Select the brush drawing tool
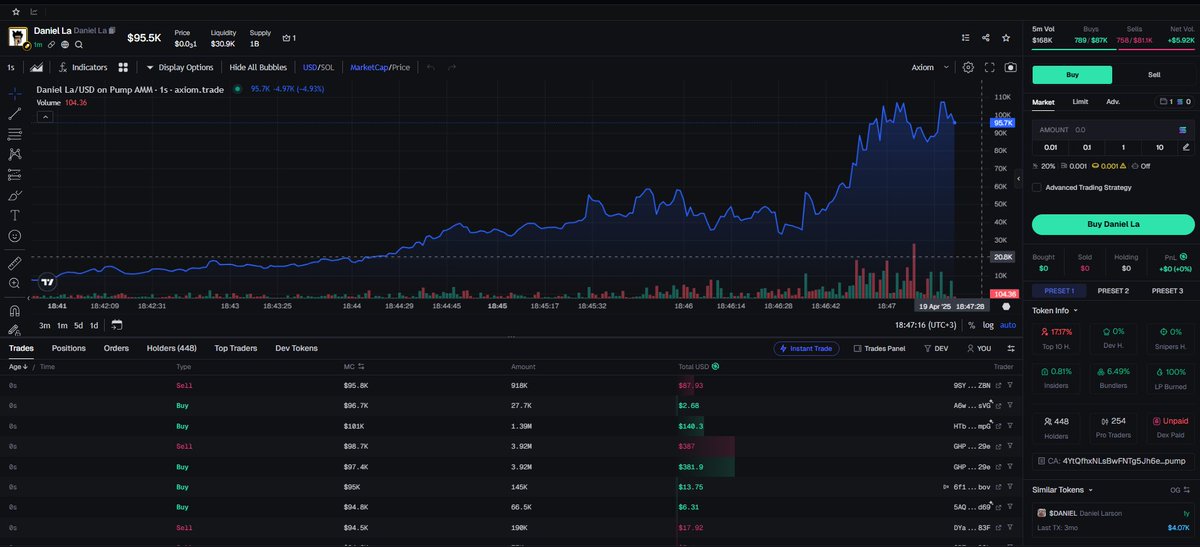Viewport: 1200px width, 547px height. pyautogui.click(x=15, y=195)
